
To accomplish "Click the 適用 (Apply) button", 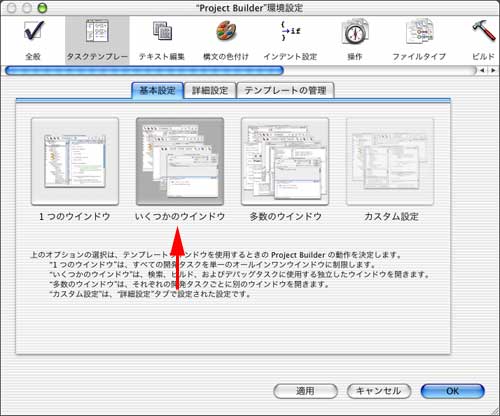I will point(305,391).
